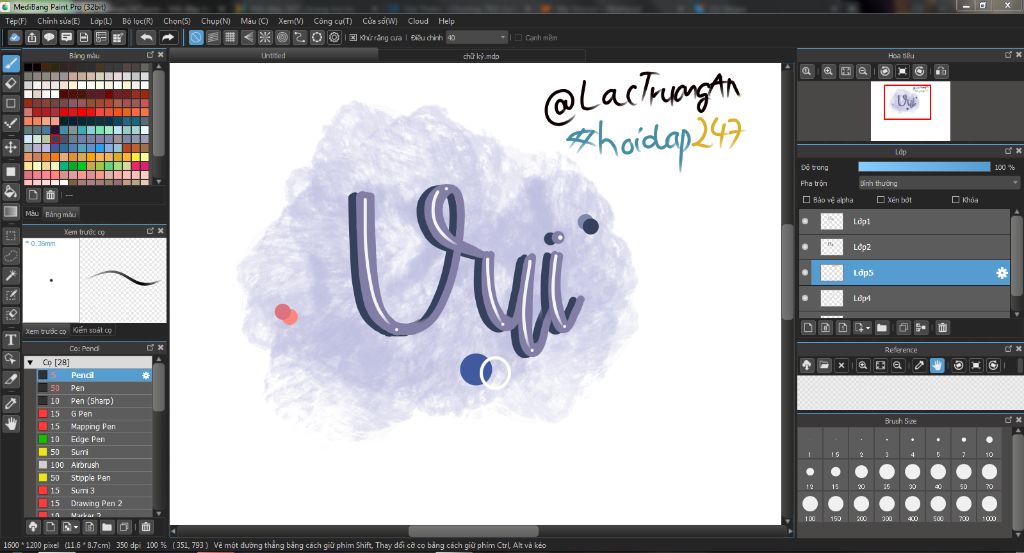Screen dimensions: 1024x553
Task: Open settings gear of layer Lớp5
Action: click(1002, 273)
